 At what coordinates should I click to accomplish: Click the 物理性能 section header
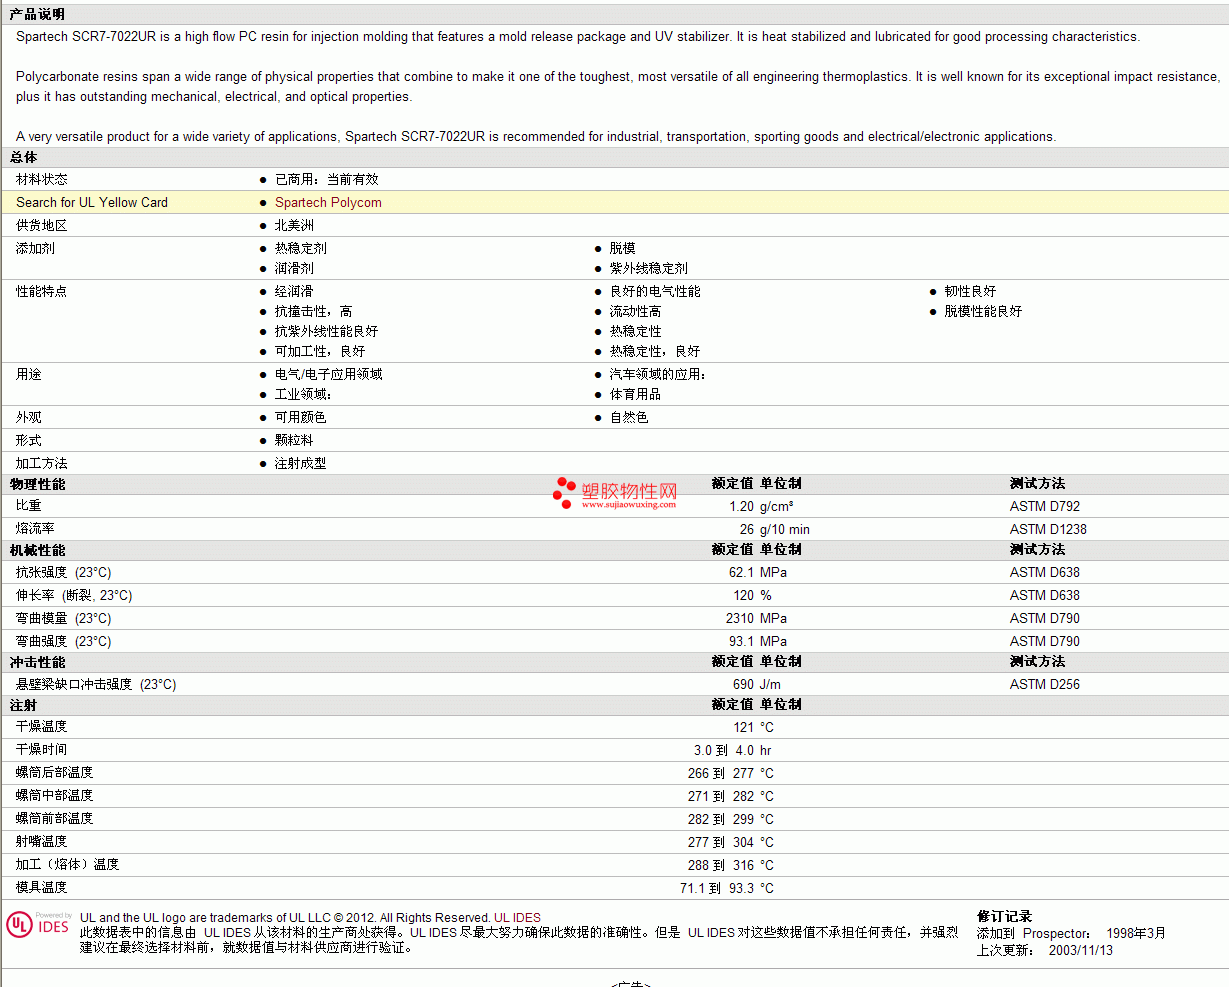click(37, 484)
